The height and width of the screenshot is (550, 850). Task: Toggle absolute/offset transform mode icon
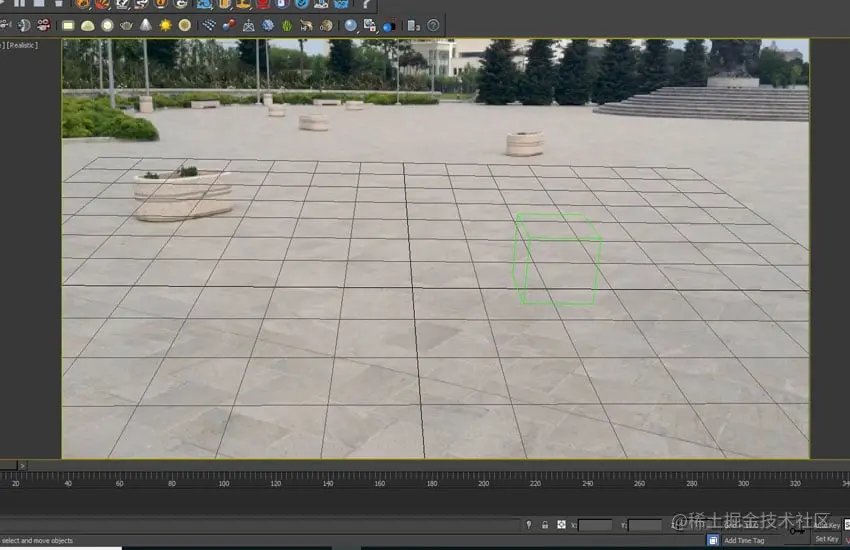pyautogui.click(x=561, y=524)
